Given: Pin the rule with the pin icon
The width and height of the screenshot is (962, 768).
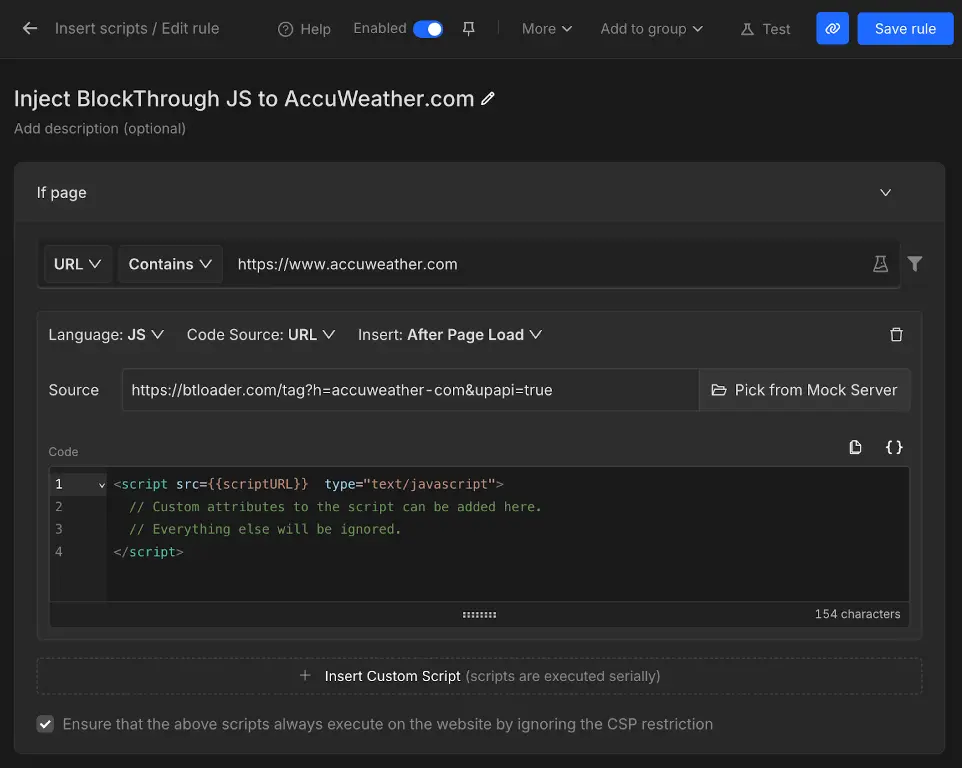Looking at the screenshot, I should tap(469, 29).
